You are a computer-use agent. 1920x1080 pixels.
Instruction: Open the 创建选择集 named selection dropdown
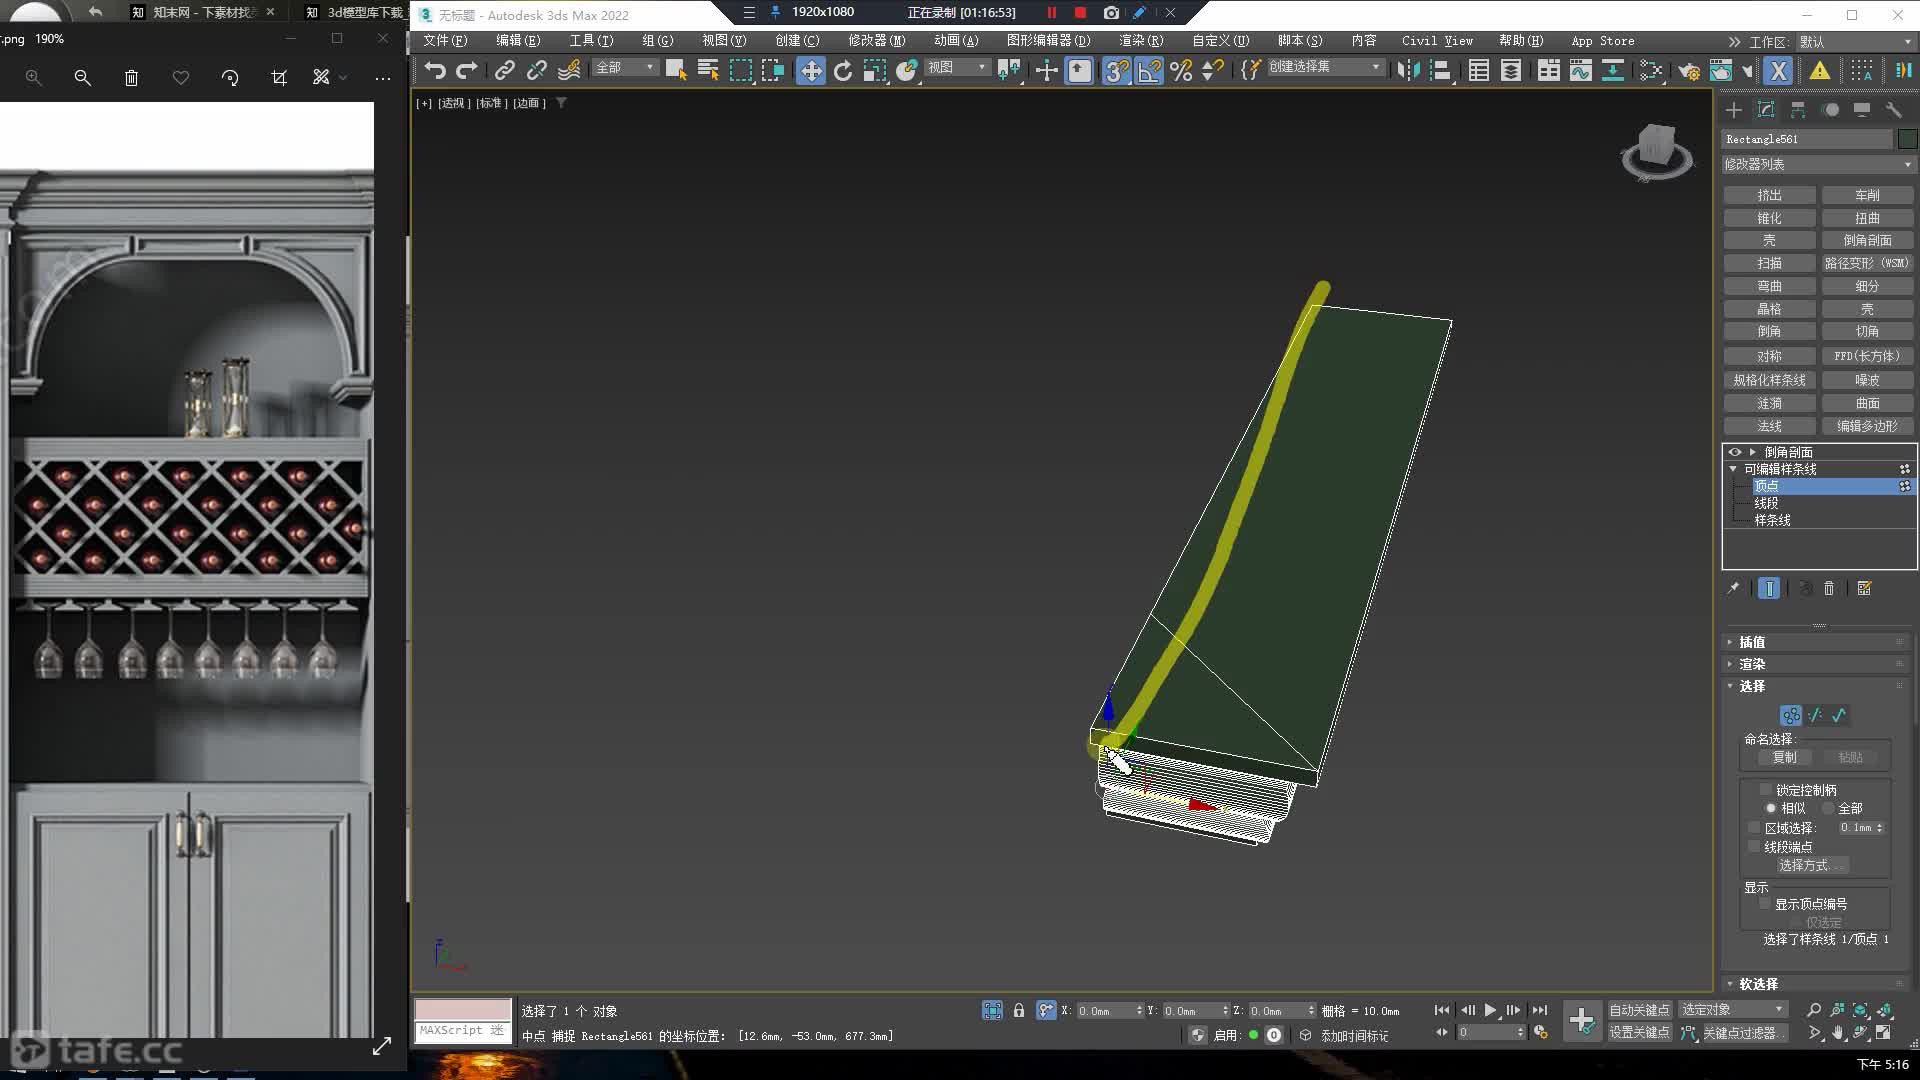(x=1325, y=67)
